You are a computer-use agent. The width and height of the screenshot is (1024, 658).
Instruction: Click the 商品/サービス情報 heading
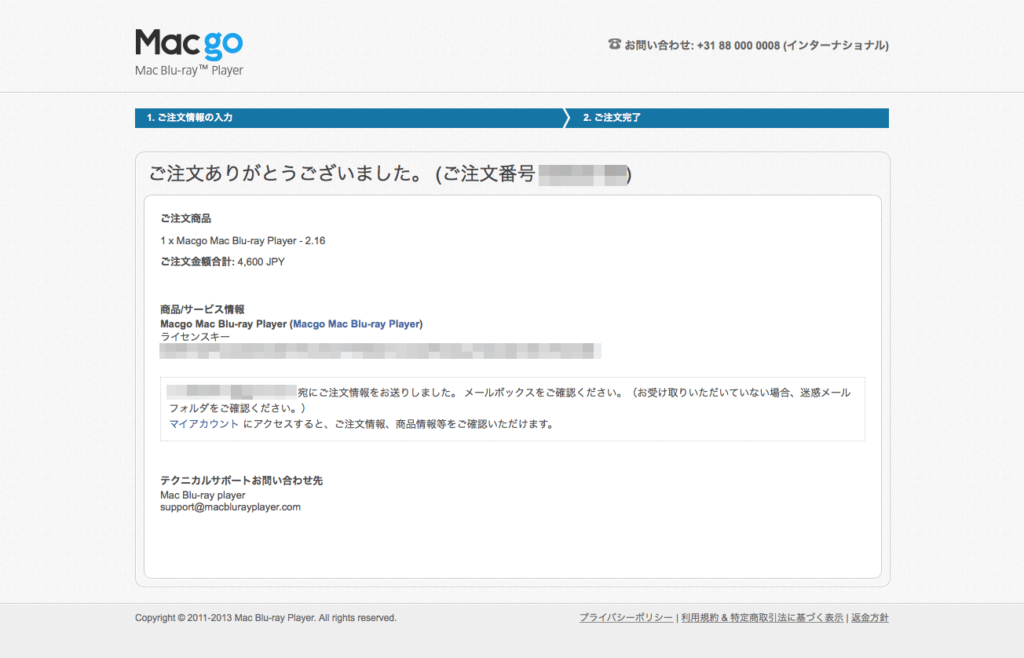click(202, 309)
